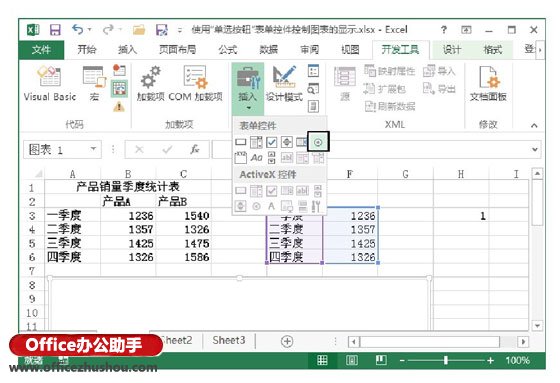This screenshot has width=560, height=383.
Task: Open the Sheet3 worksheet tab
Action: [229, 340]
